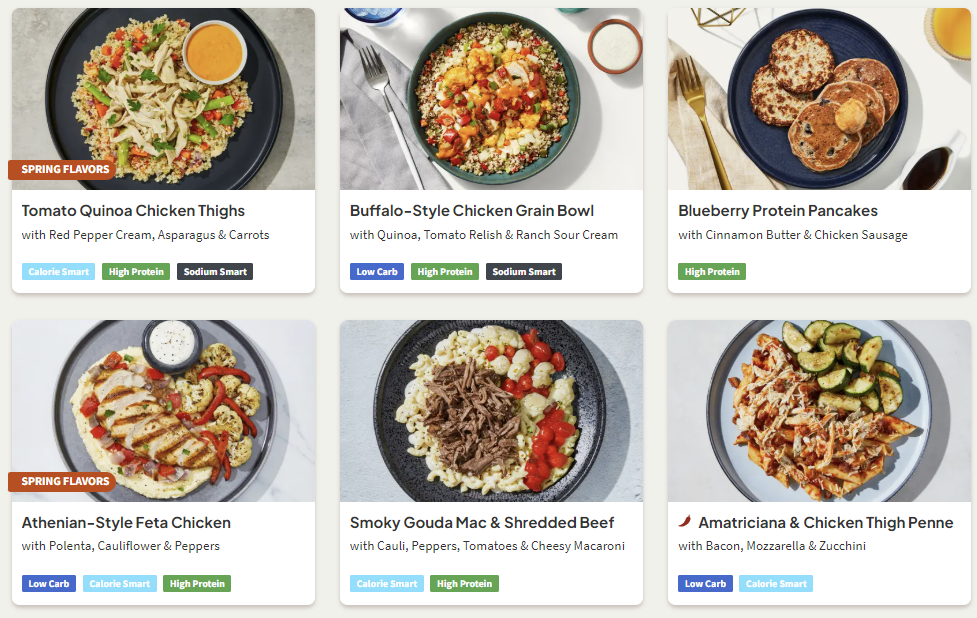Screen dimensions: 977x618
Task: Click Spring Flavors badge on Tomato Quinoa
Action: 65,170
